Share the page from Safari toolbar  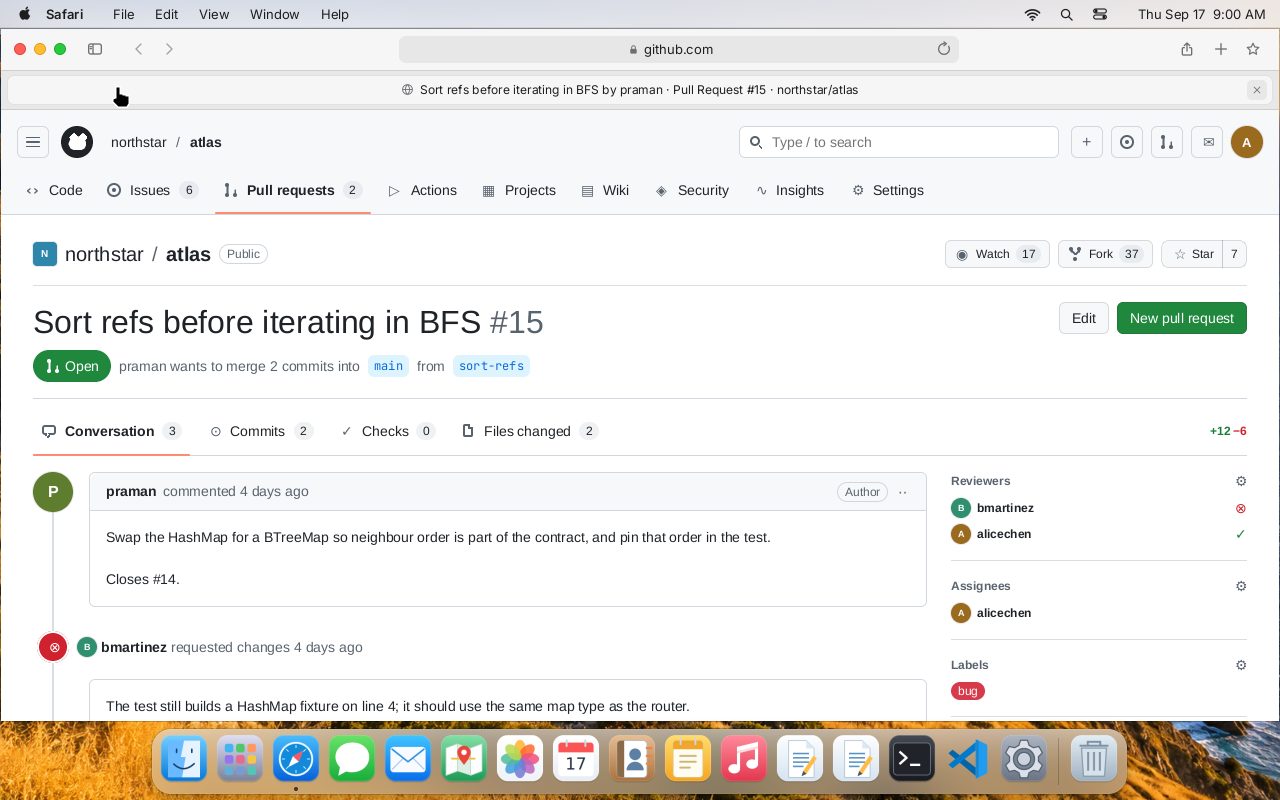click(x=1187, y=49)
